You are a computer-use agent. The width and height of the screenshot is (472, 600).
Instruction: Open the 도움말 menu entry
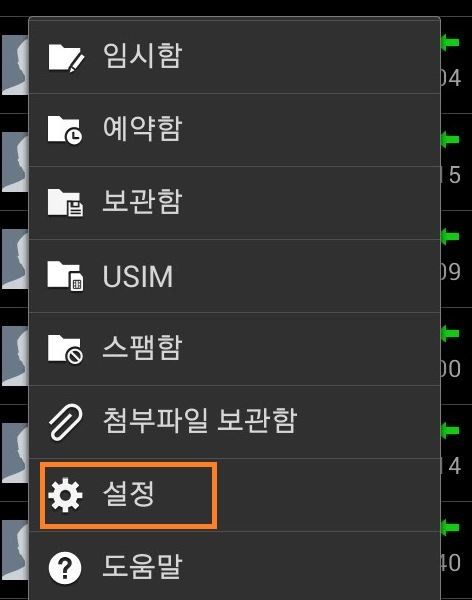[x=234, y=567]
